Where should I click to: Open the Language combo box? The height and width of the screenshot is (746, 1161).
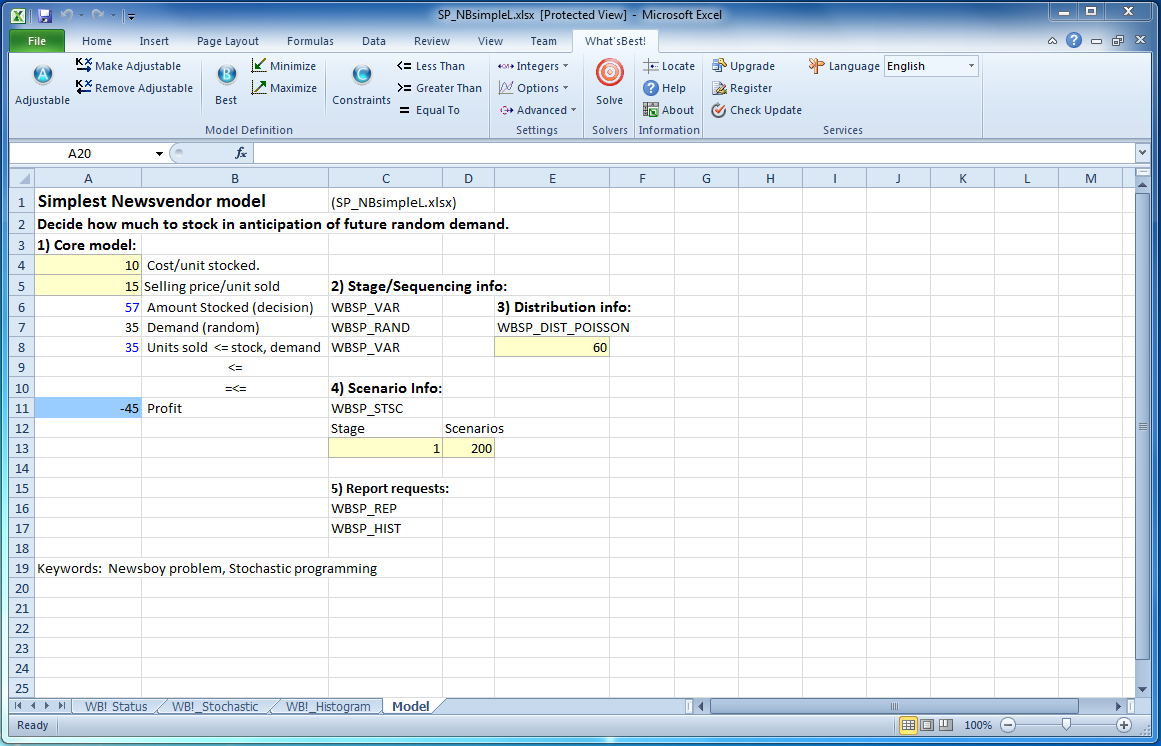tap(931, 66)
